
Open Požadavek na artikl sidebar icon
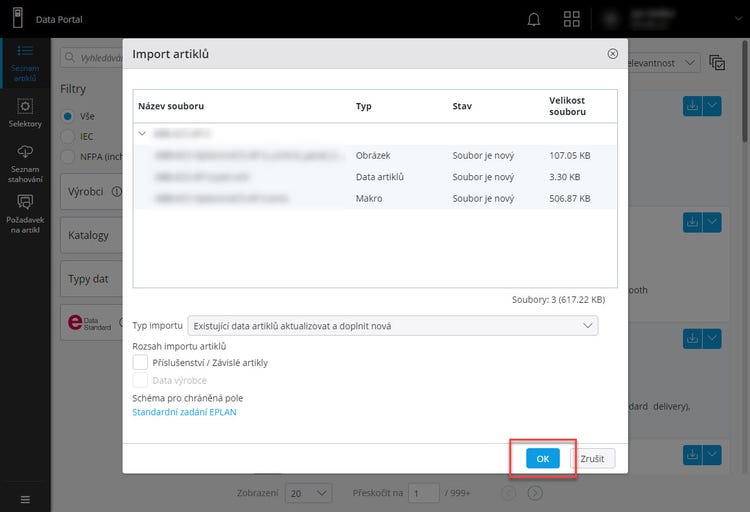25,212
